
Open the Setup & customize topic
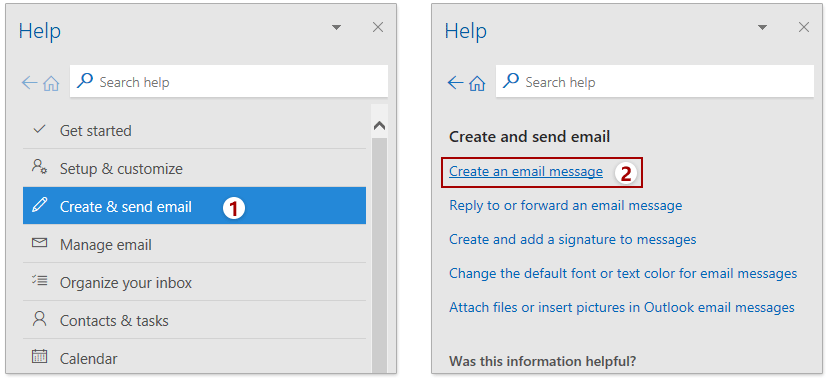pos(194,168)
